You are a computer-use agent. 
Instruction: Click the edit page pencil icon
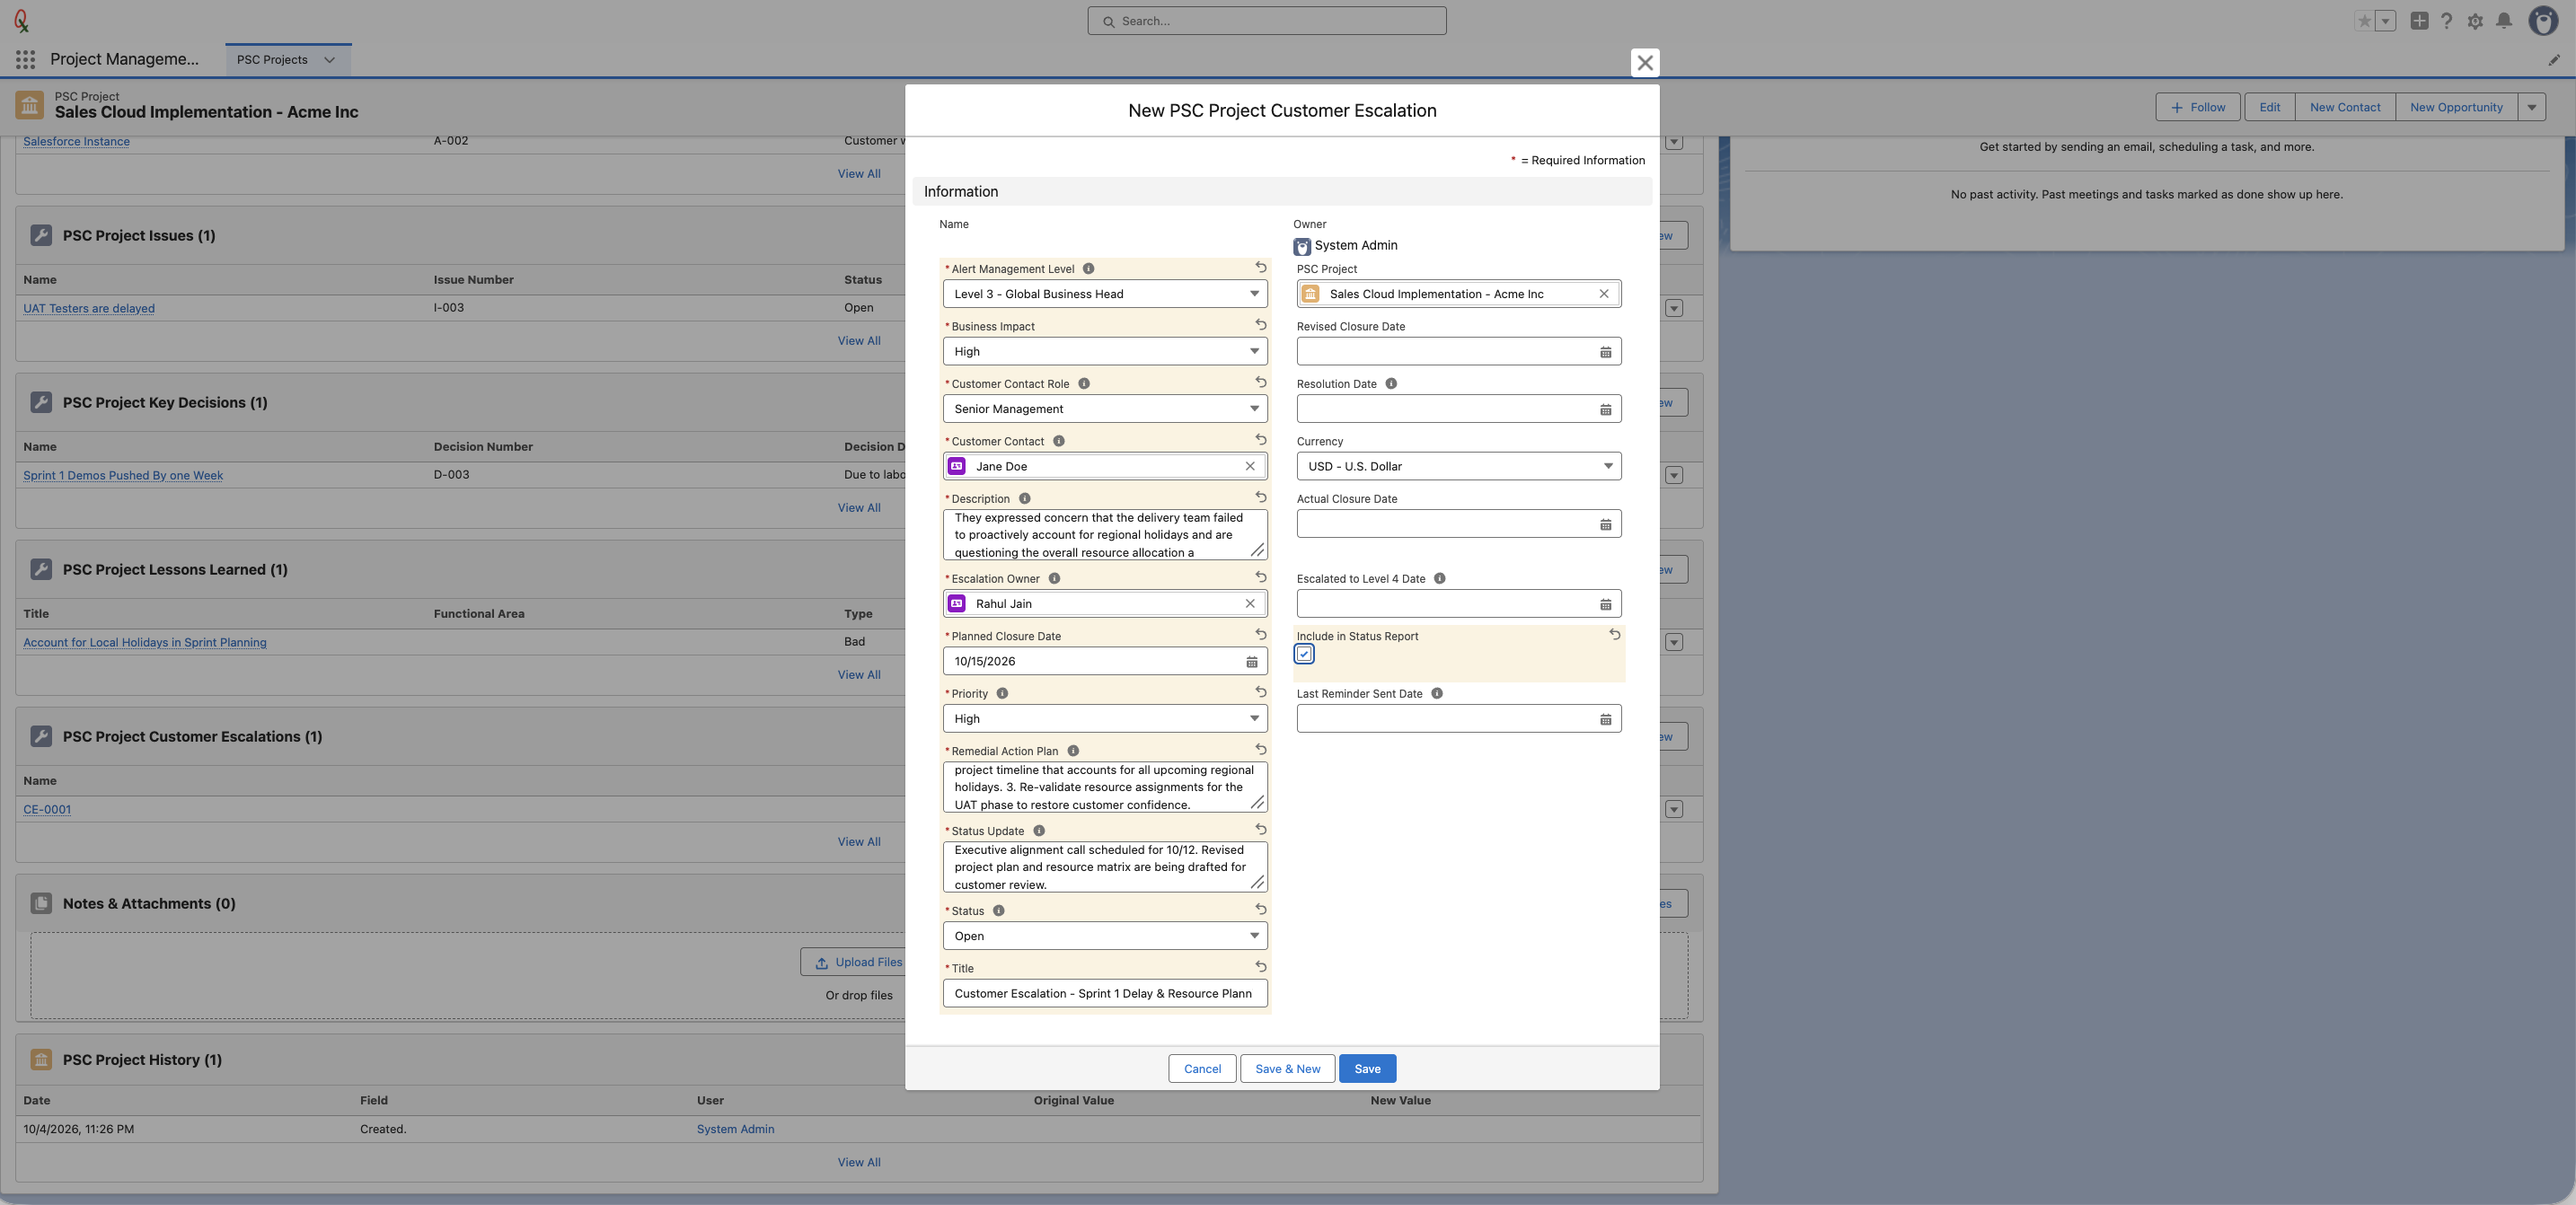pyautogui.click(x=2553, y=60)
